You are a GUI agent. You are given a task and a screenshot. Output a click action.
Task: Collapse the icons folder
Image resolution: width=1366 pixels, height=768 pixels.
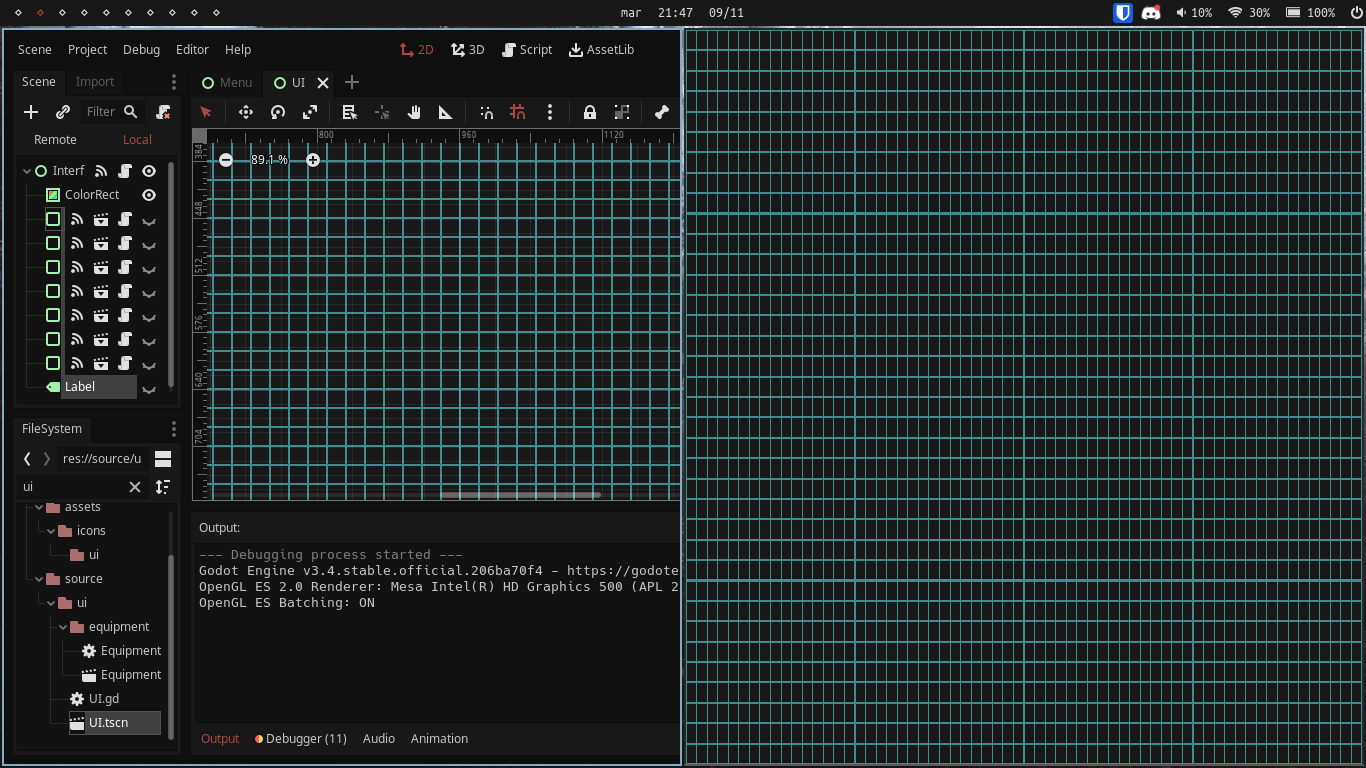tap(51, 531)
